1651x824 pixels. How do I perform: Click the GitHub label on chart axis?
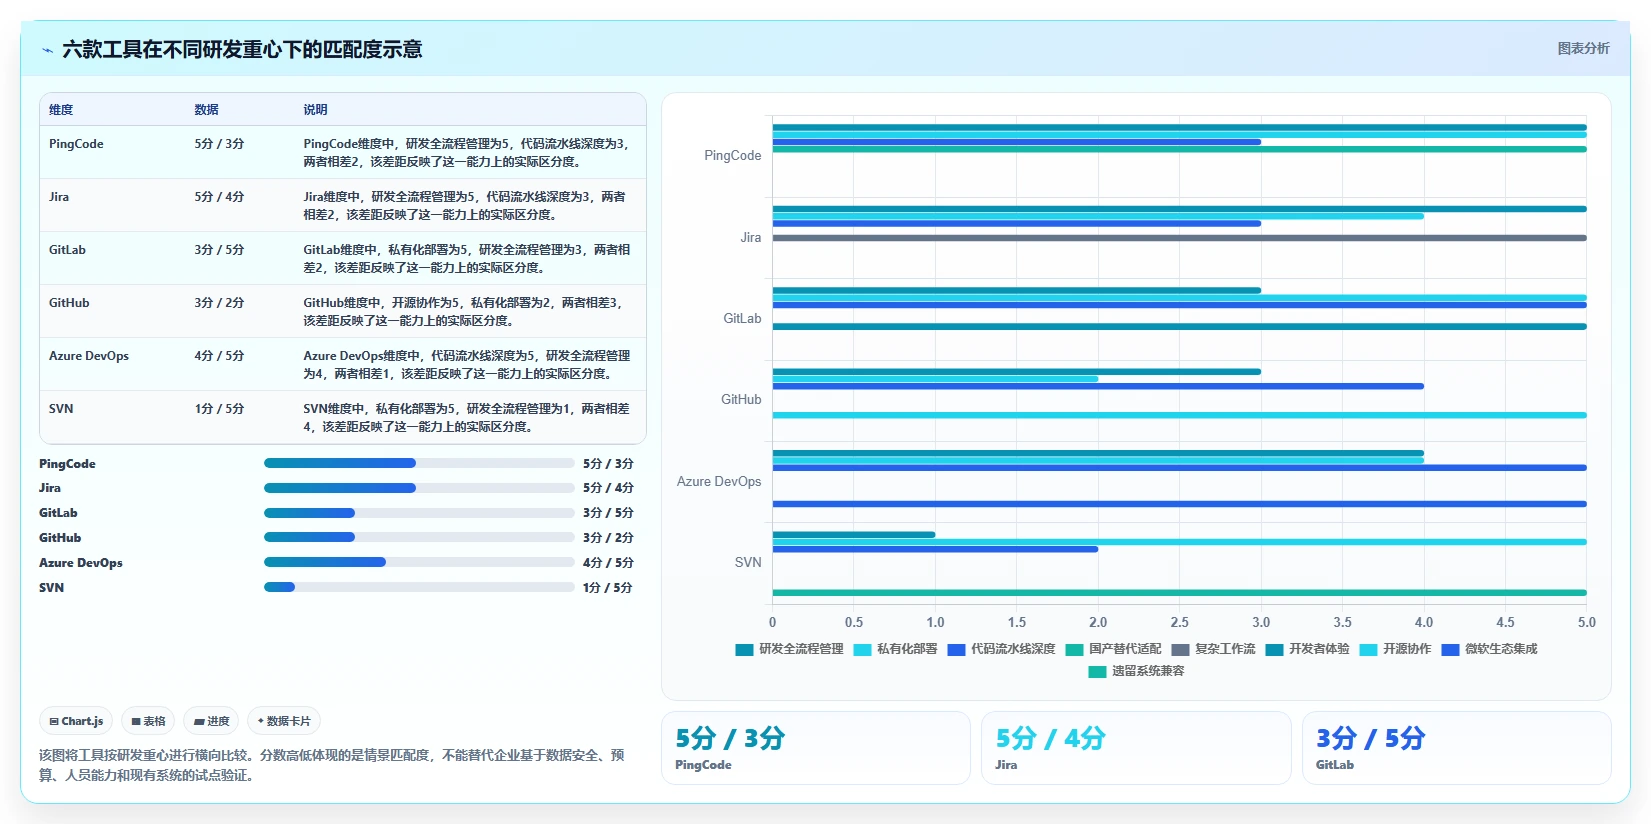click(741, 400)
